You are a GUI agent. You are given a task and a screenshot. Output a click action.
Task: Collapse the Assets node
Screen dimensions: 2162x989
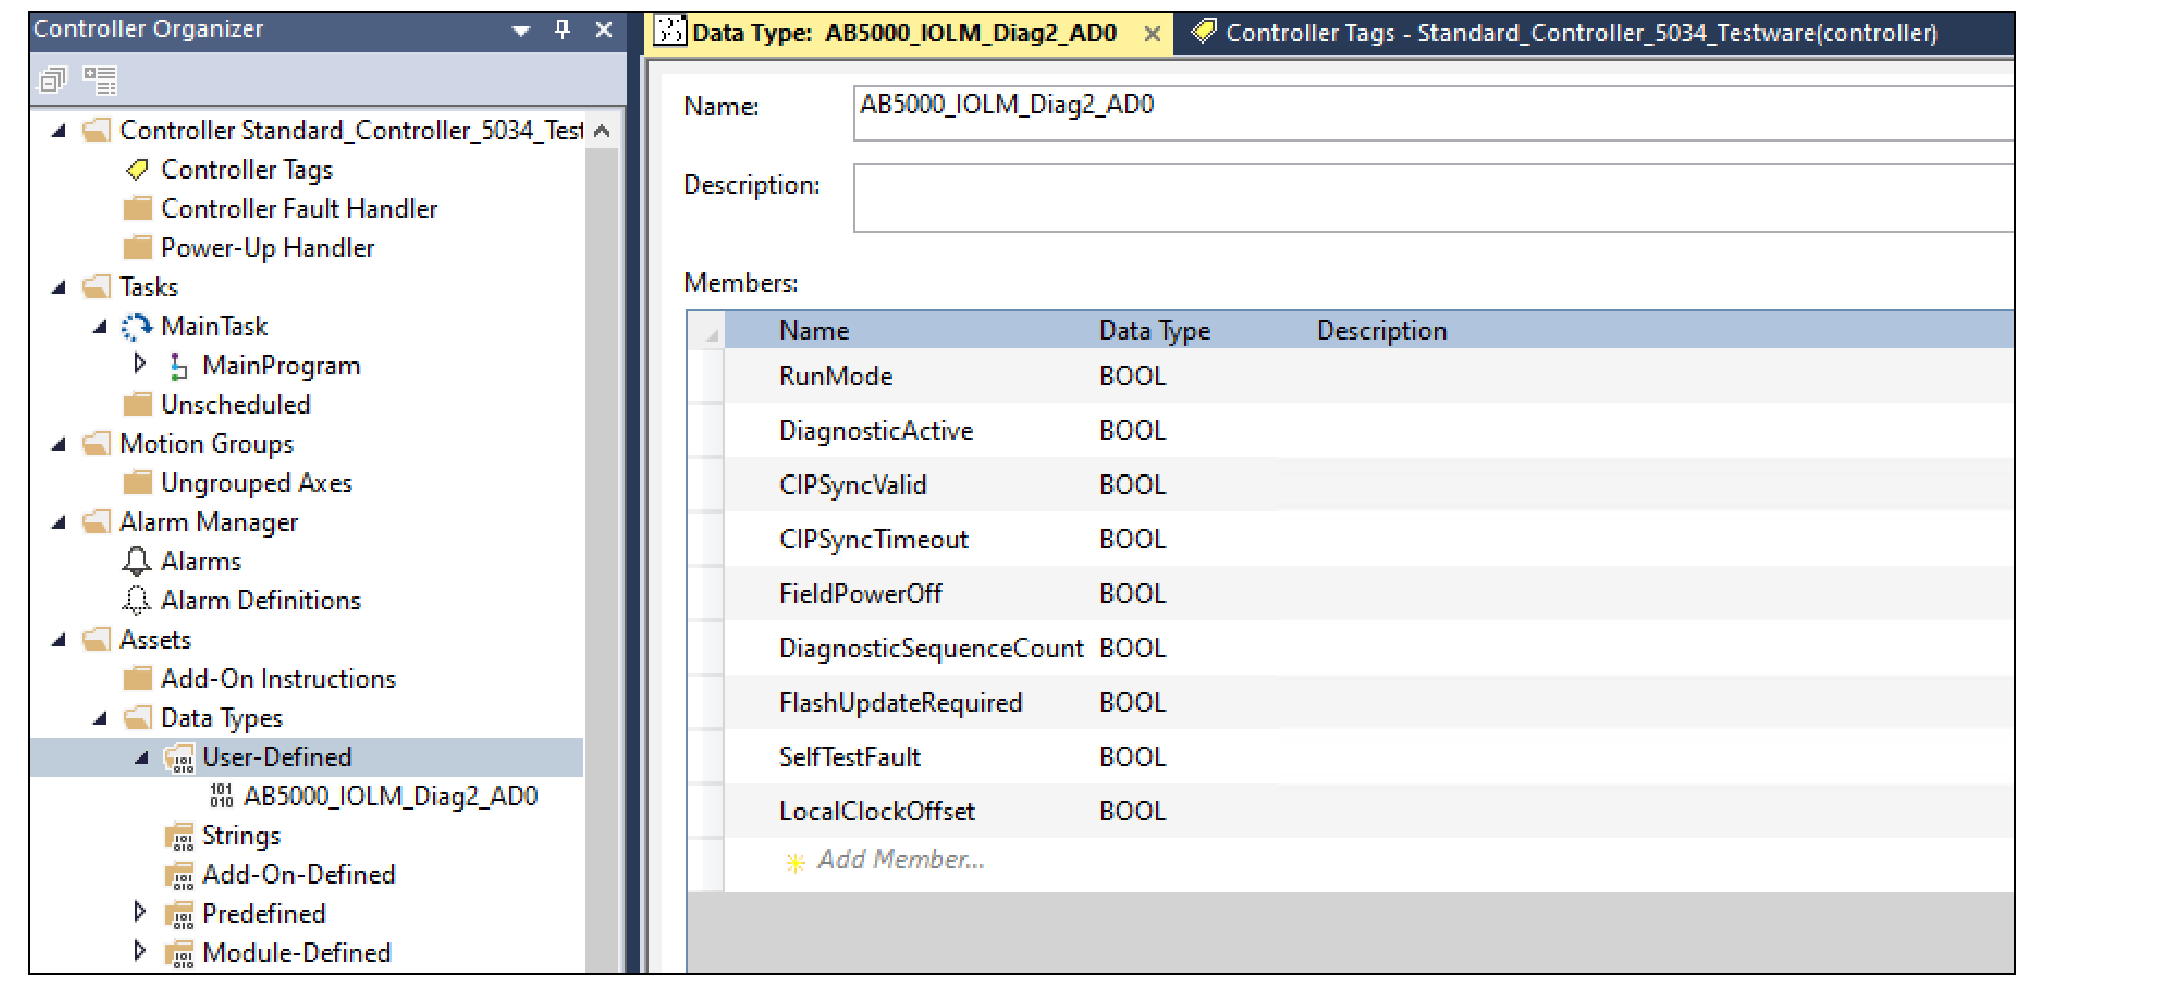pos(59,641)
